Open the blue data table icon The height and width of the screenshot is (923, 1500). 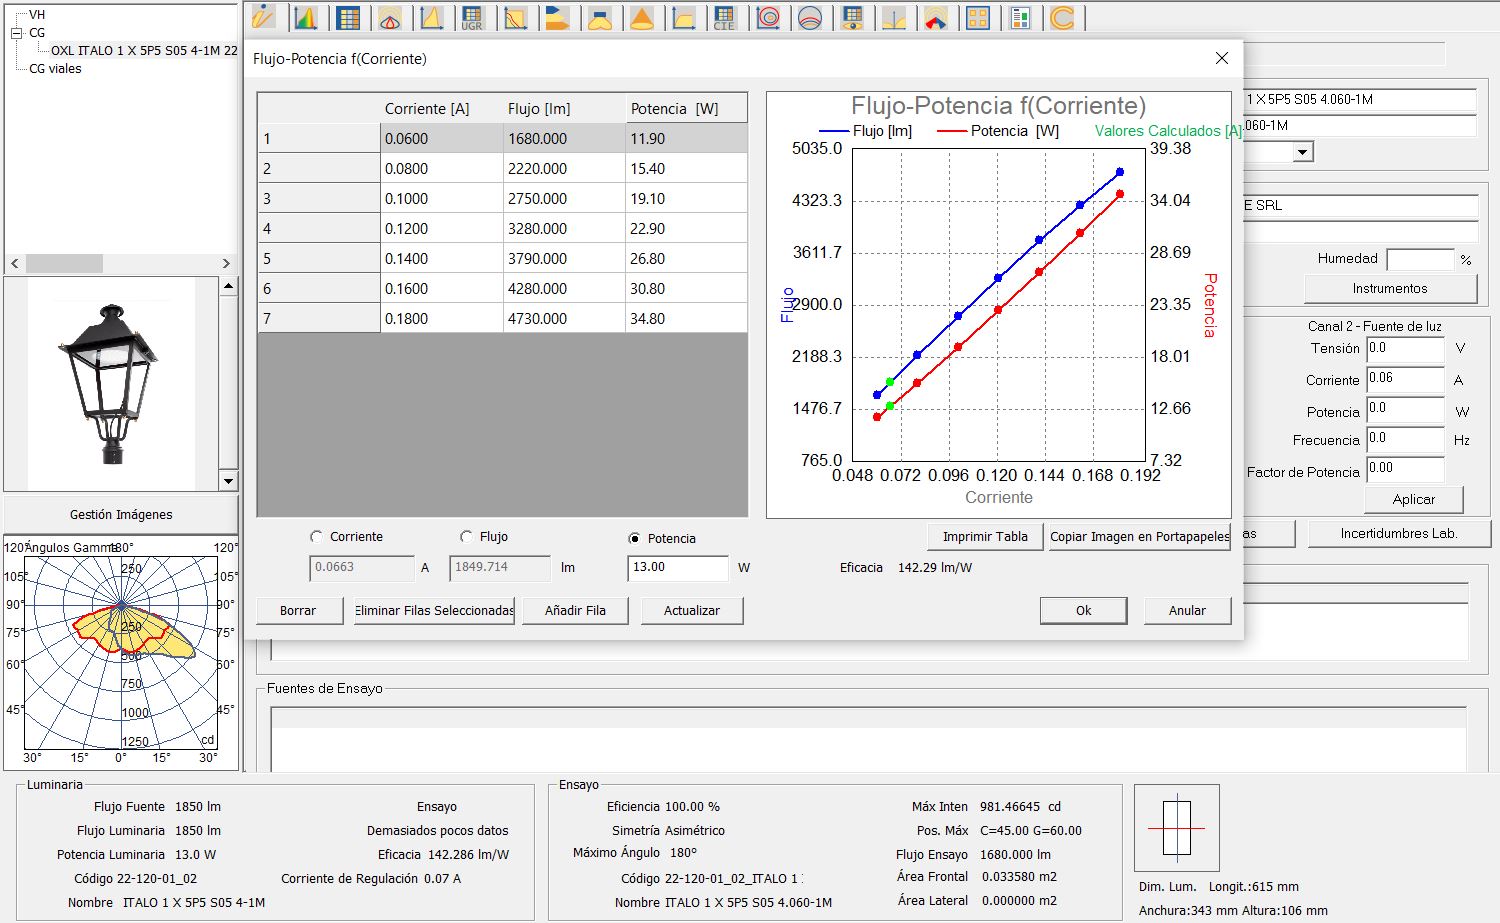[x=348, y=18]
